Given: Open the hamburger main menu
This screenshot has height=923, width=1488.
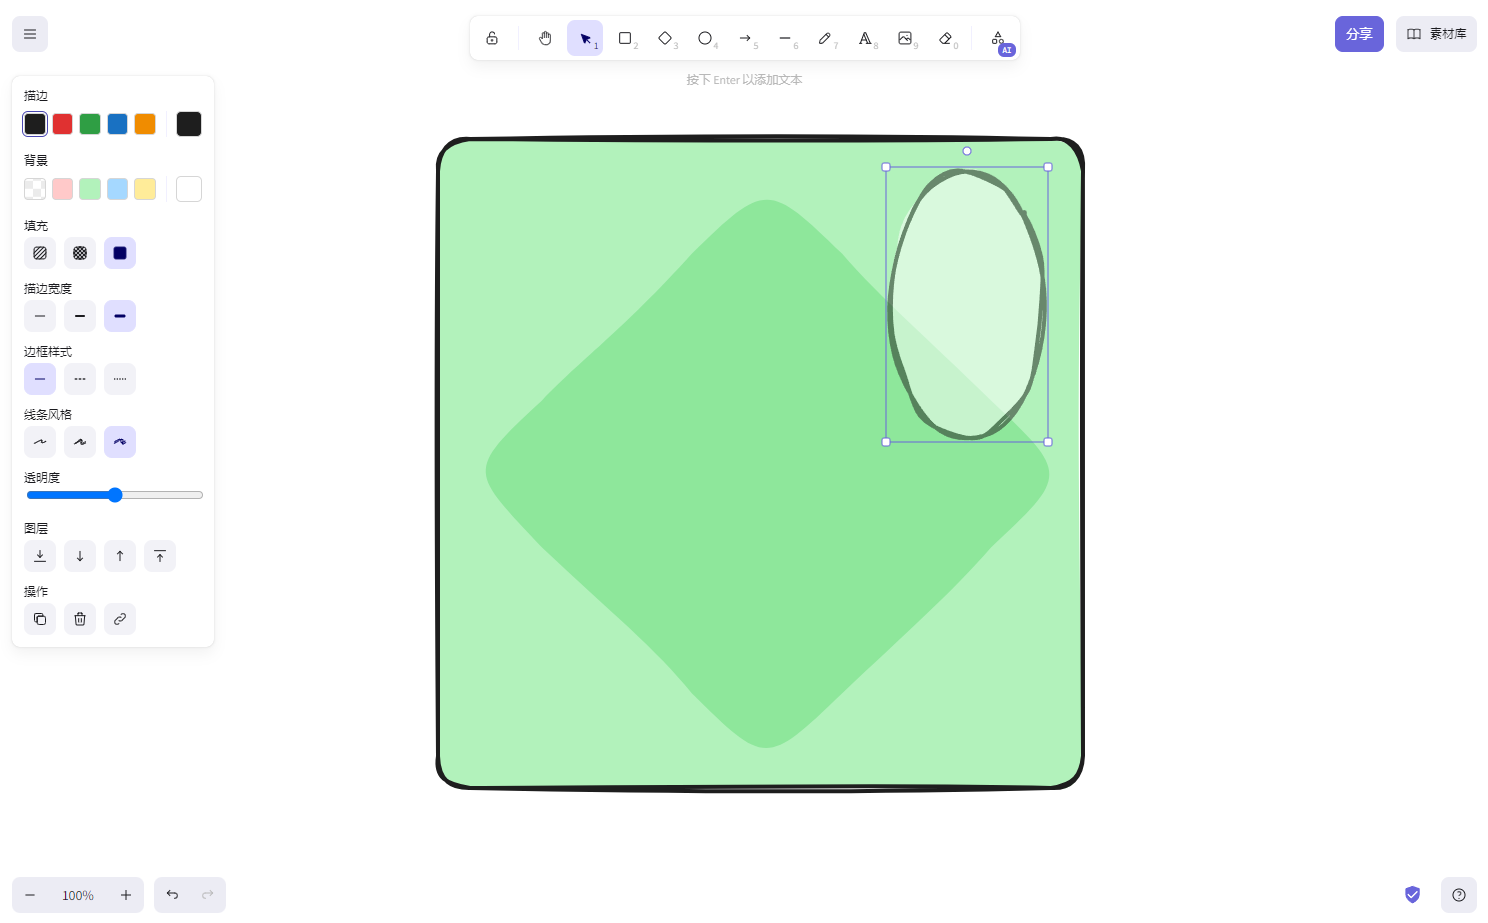Looking at the screenshot, I should [30, 34].
